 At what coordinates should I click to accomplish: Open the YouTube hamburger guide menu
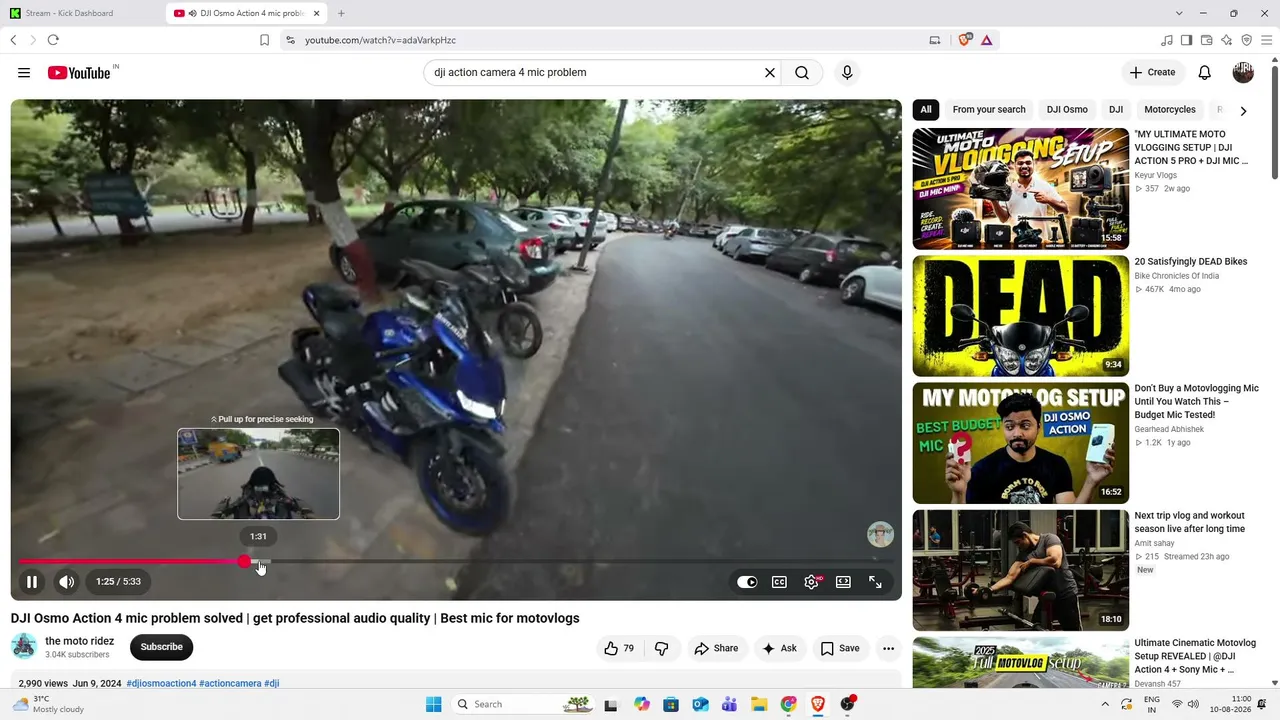[x=24, y=73]
